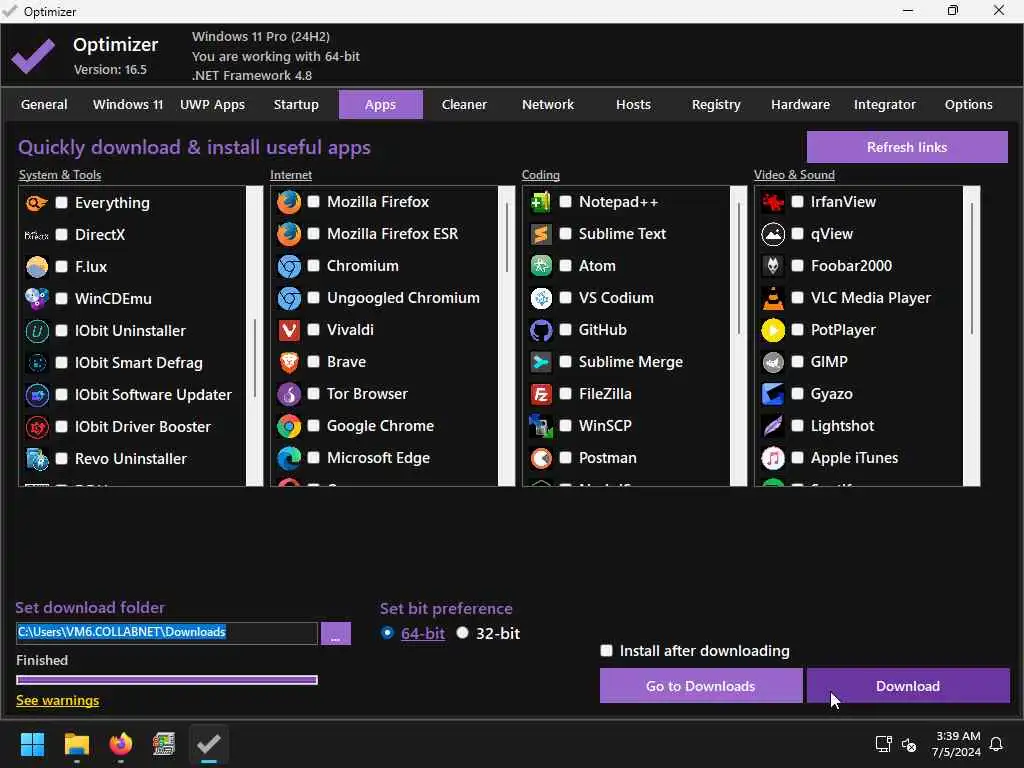
Task: Open the UWP Apps tab
Action: [212, 104]
